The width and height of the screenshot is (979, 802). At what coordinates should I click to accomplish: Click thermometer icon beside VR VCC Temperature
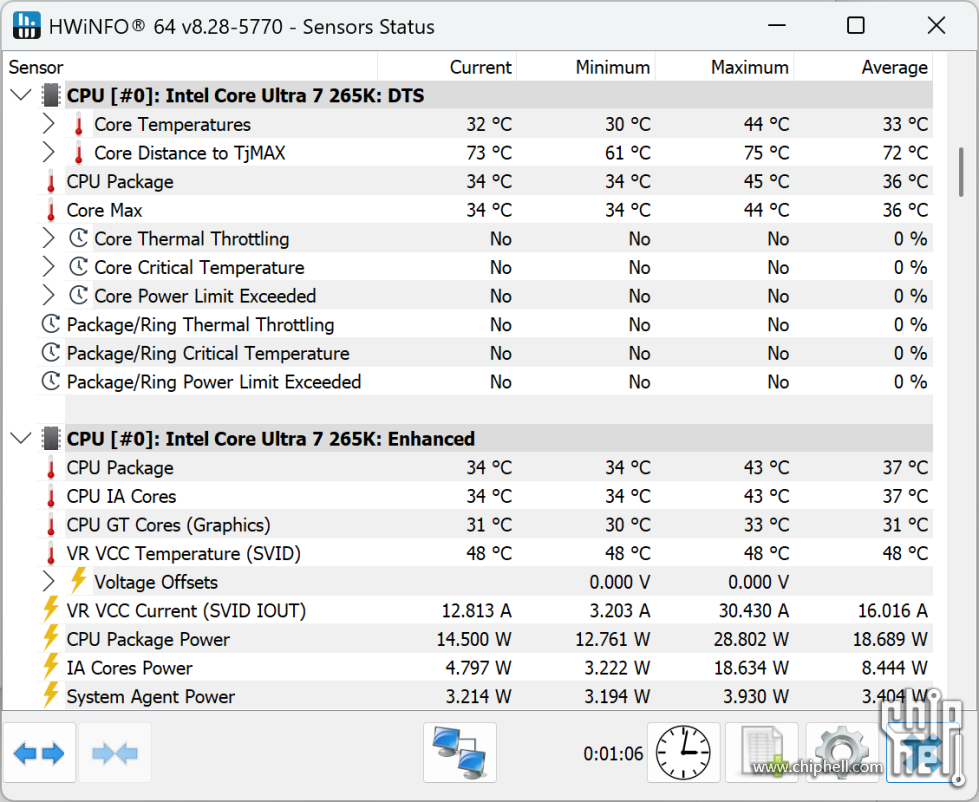[x=51, y=554]
